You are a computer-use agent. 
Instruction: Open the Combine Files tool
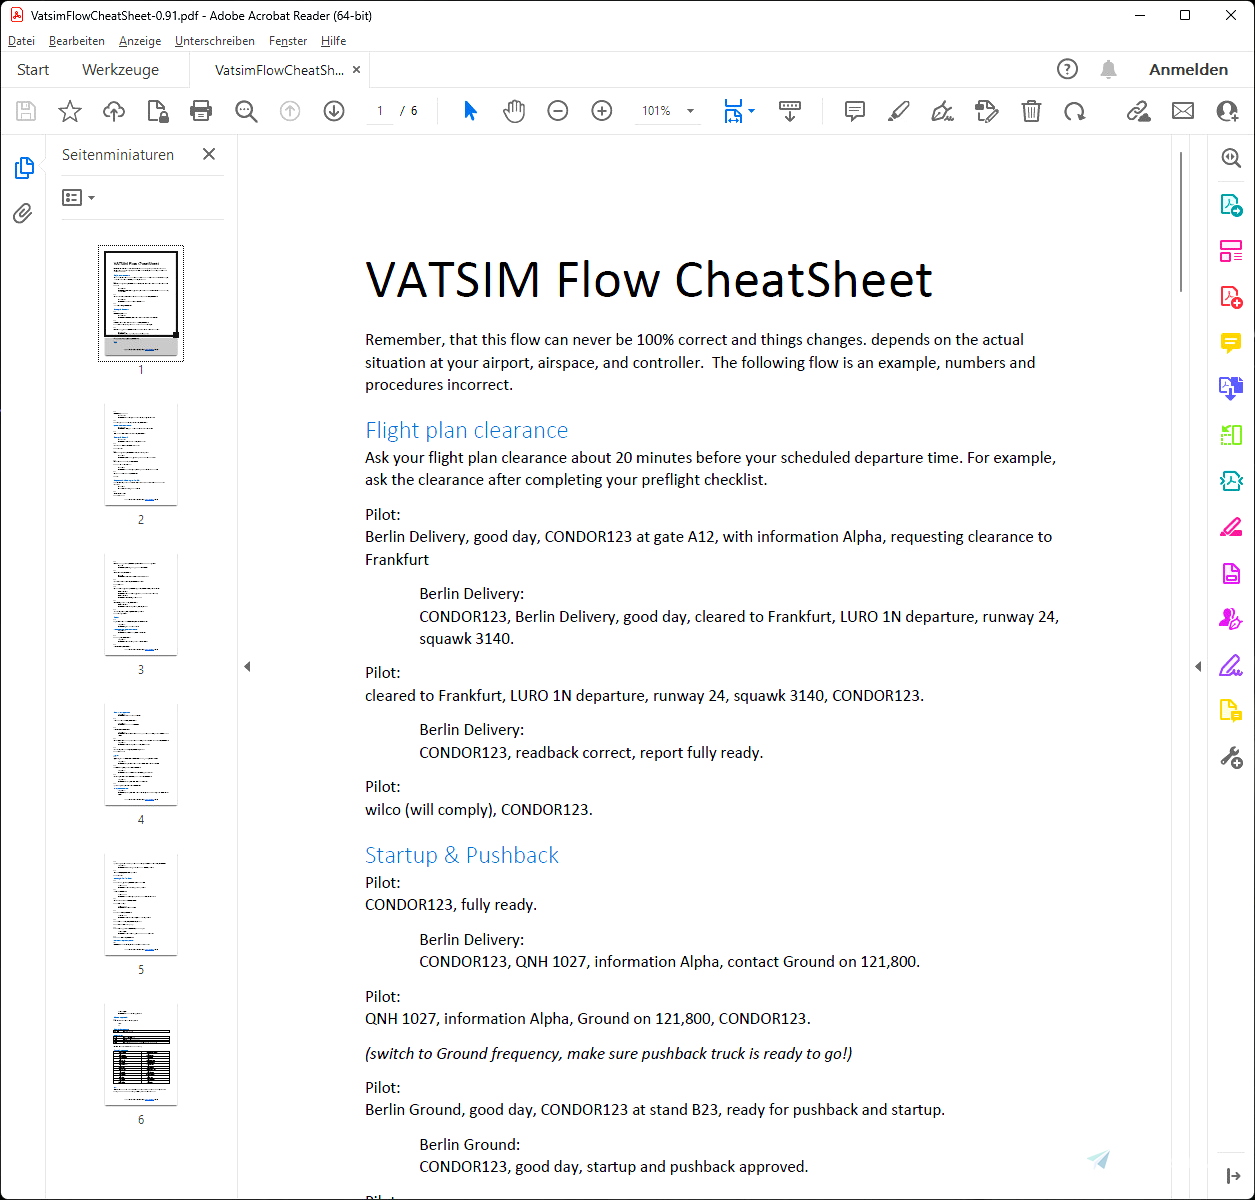coord(1230,388)
